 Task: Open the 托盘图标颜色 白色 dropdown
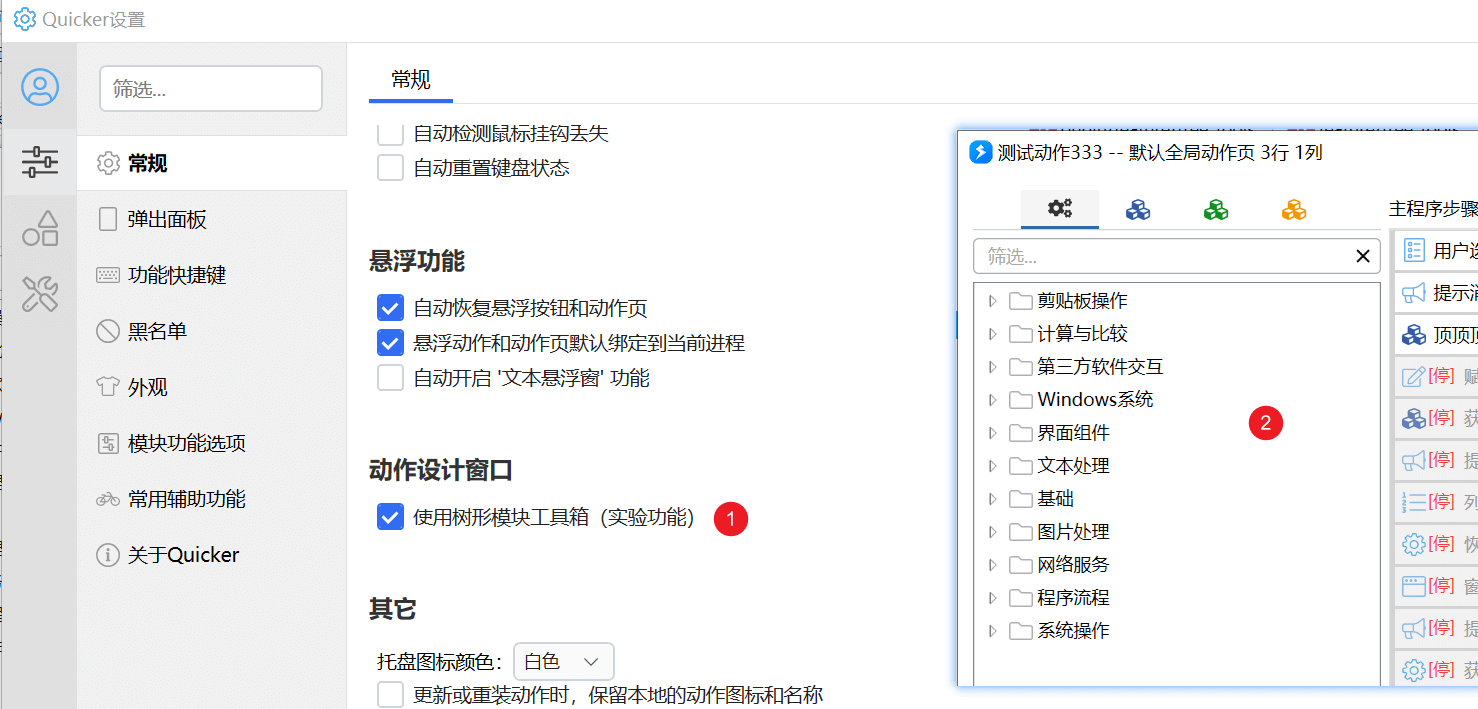(563, 662)
